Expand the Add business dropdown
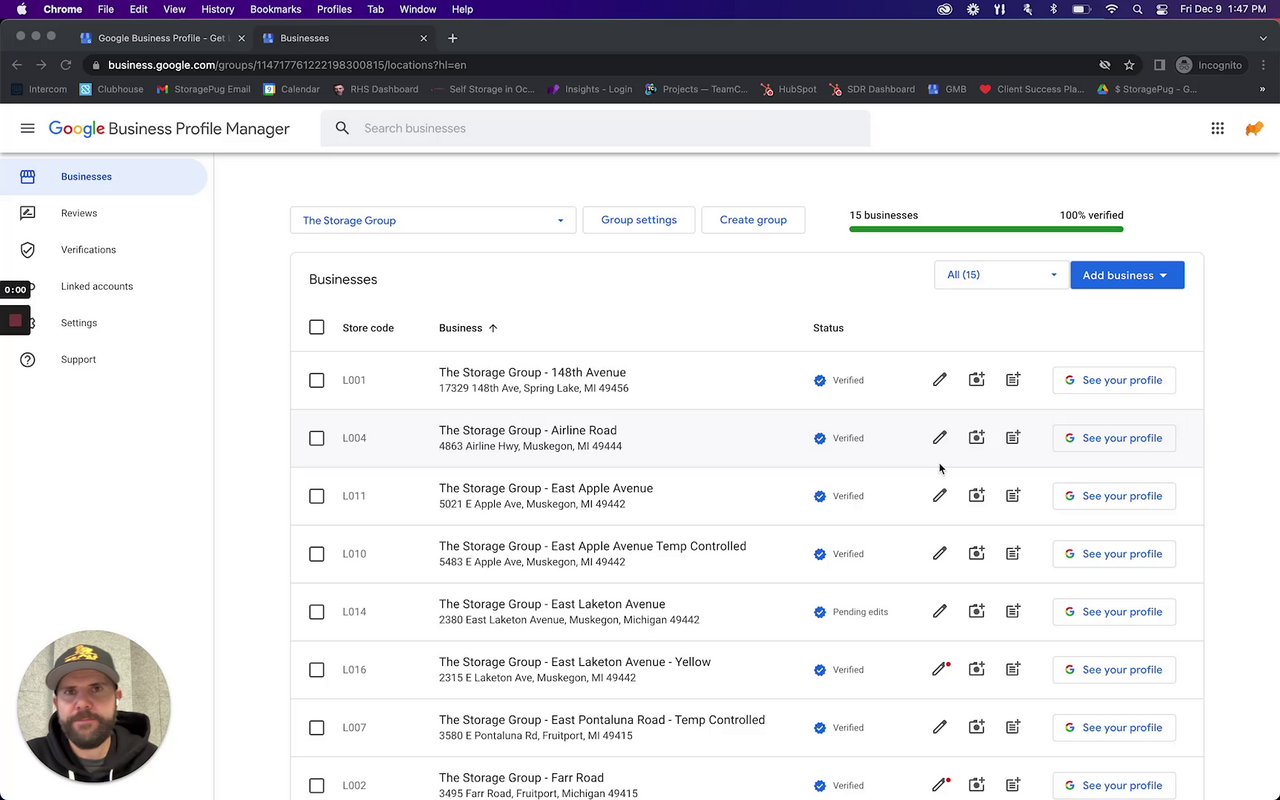Image resolution: width=1280 pixels, height=800 pixels. pos(1127,275)
